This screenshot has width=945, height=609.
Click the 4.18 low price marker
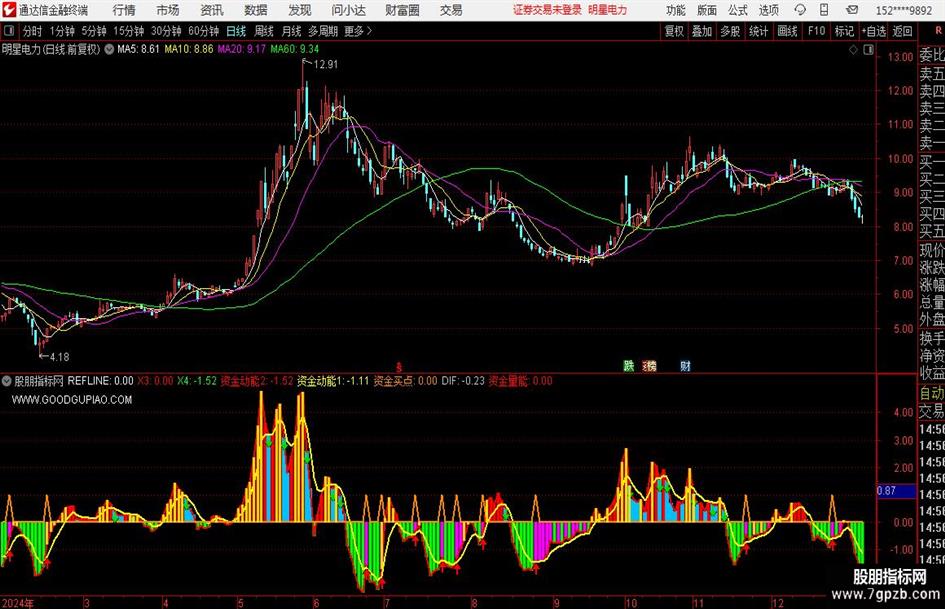(59, 357)
